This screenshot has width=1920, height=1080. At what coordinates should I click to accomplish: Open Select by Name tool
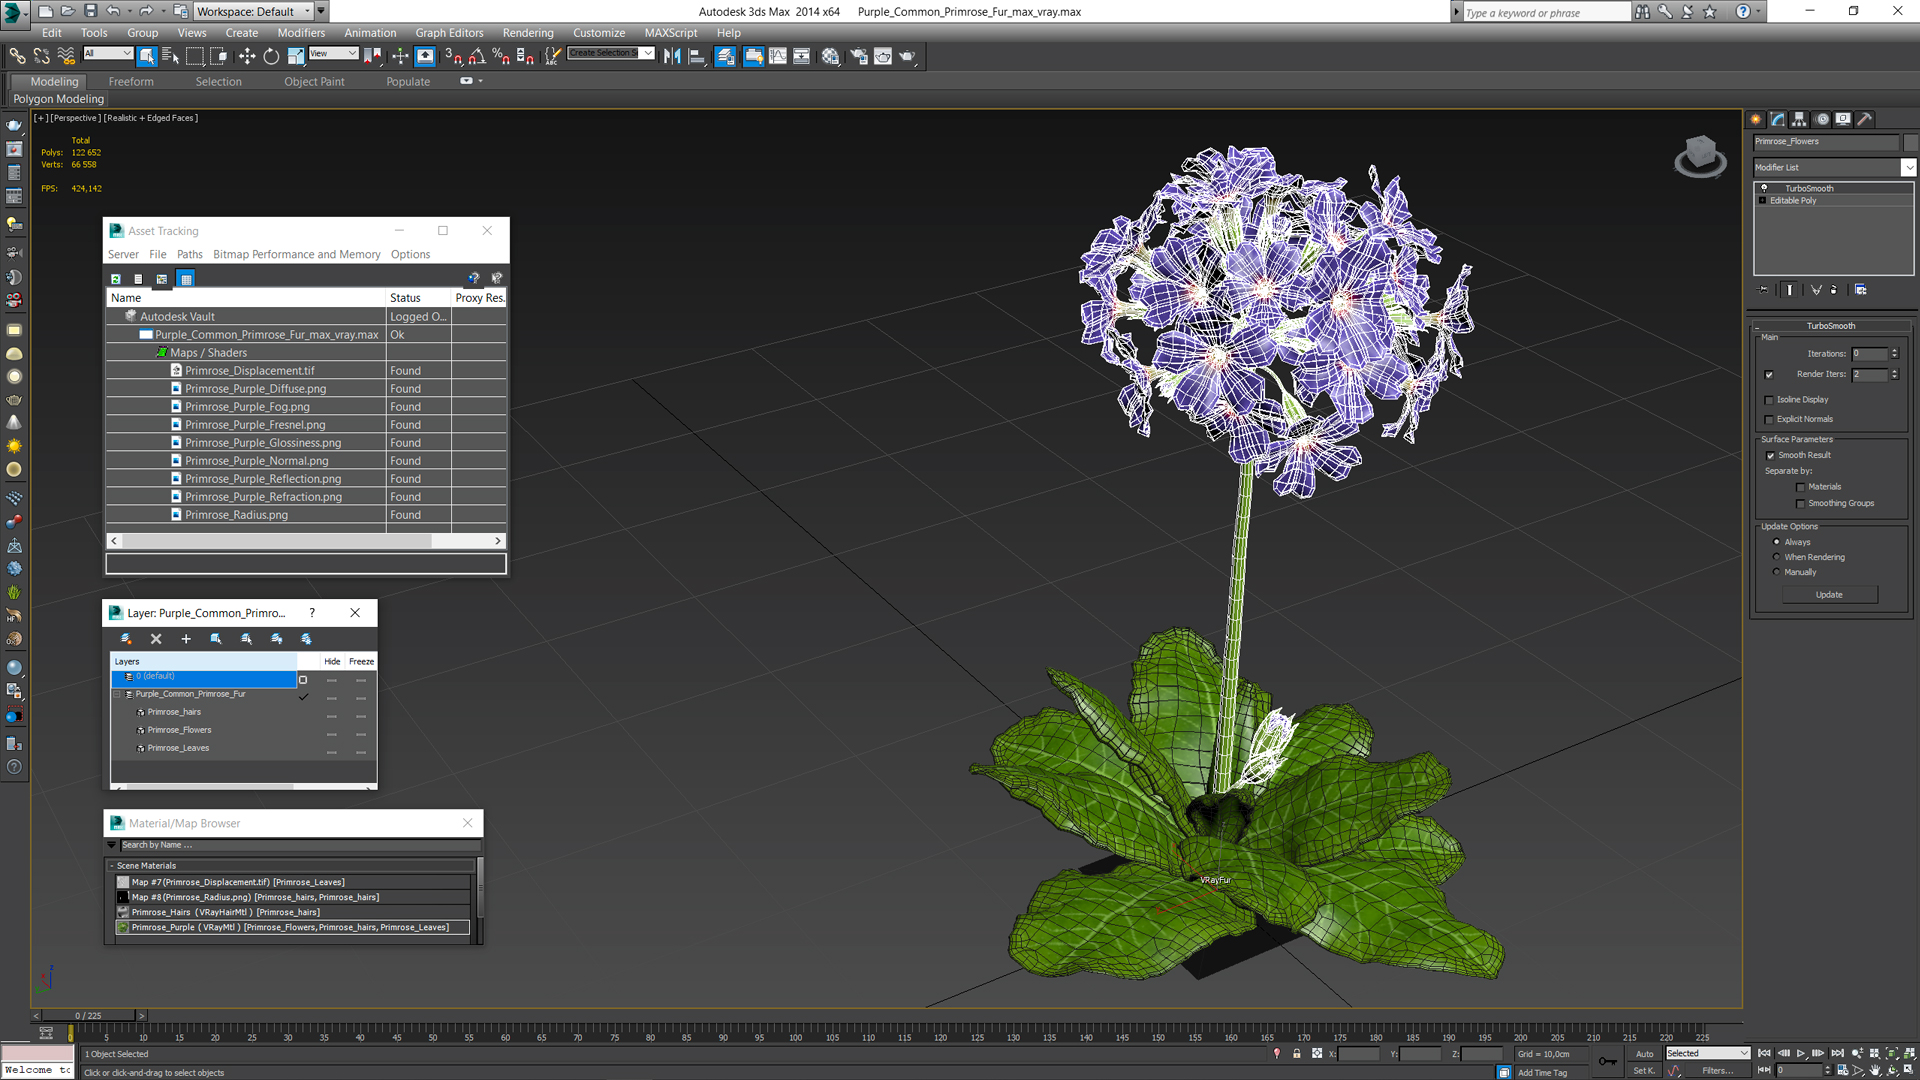(170, 56)
